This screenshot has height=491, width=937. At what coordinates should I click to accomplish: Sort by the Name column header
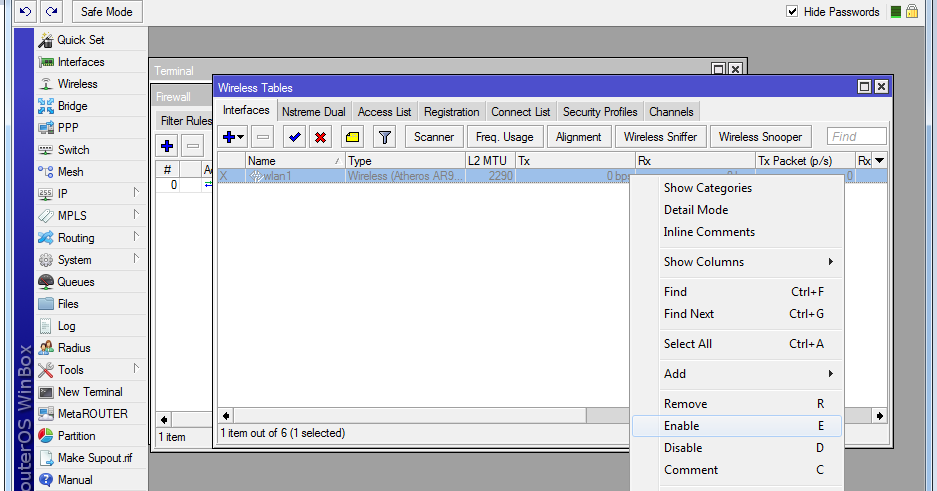[295, 161]
